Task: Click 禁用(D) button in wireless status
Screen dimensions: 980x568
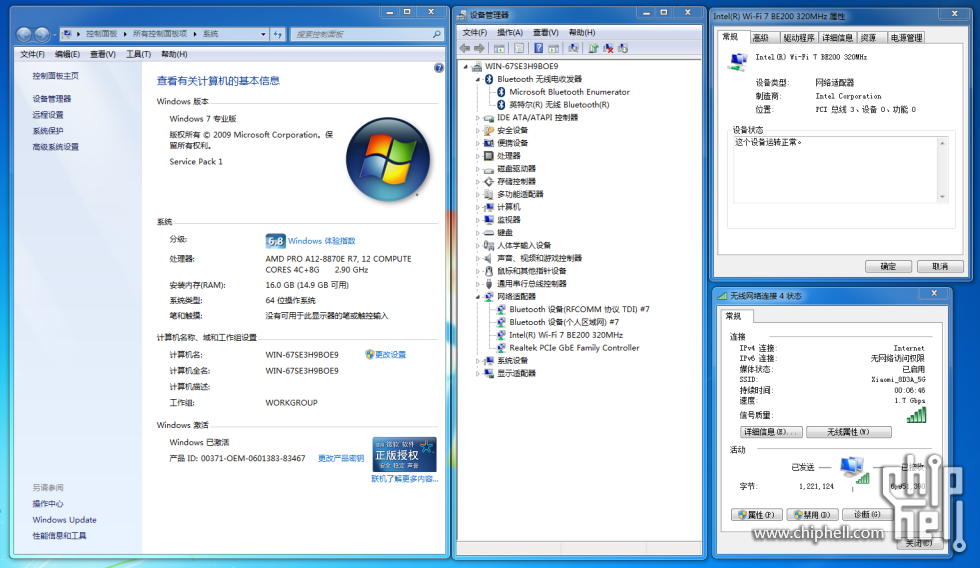Action: pos(812,515)
